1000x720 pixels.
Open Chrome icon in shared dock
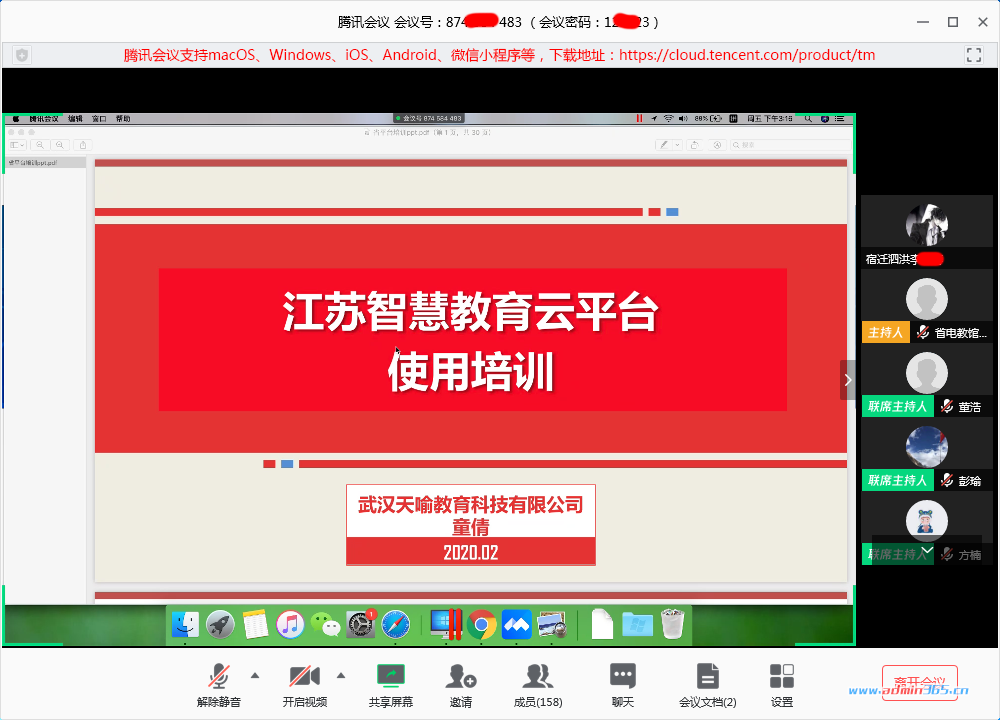pos(482,625)
